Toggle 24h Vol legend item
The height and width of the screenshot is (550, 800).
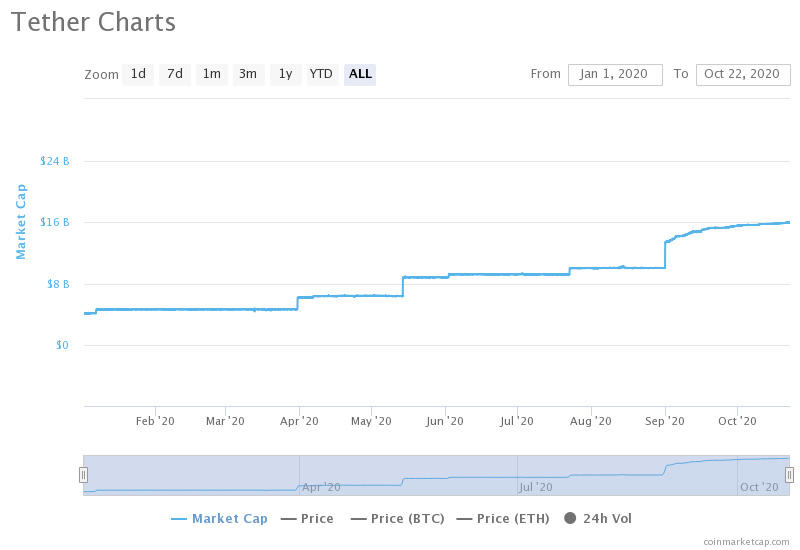(x=607, y=518)
